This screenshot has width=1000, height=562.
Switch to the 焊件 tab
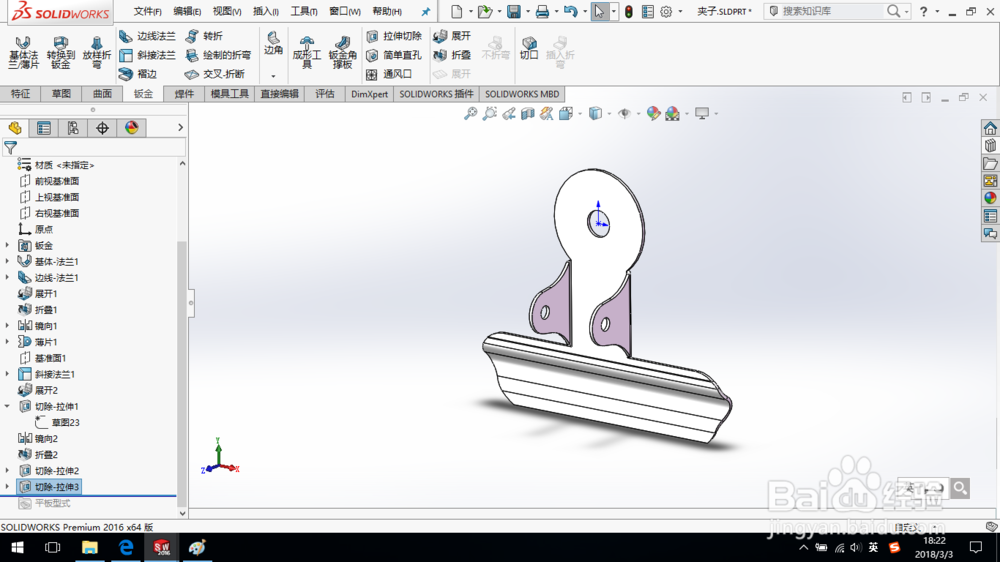pyautogui.click(x=184, y=94)
